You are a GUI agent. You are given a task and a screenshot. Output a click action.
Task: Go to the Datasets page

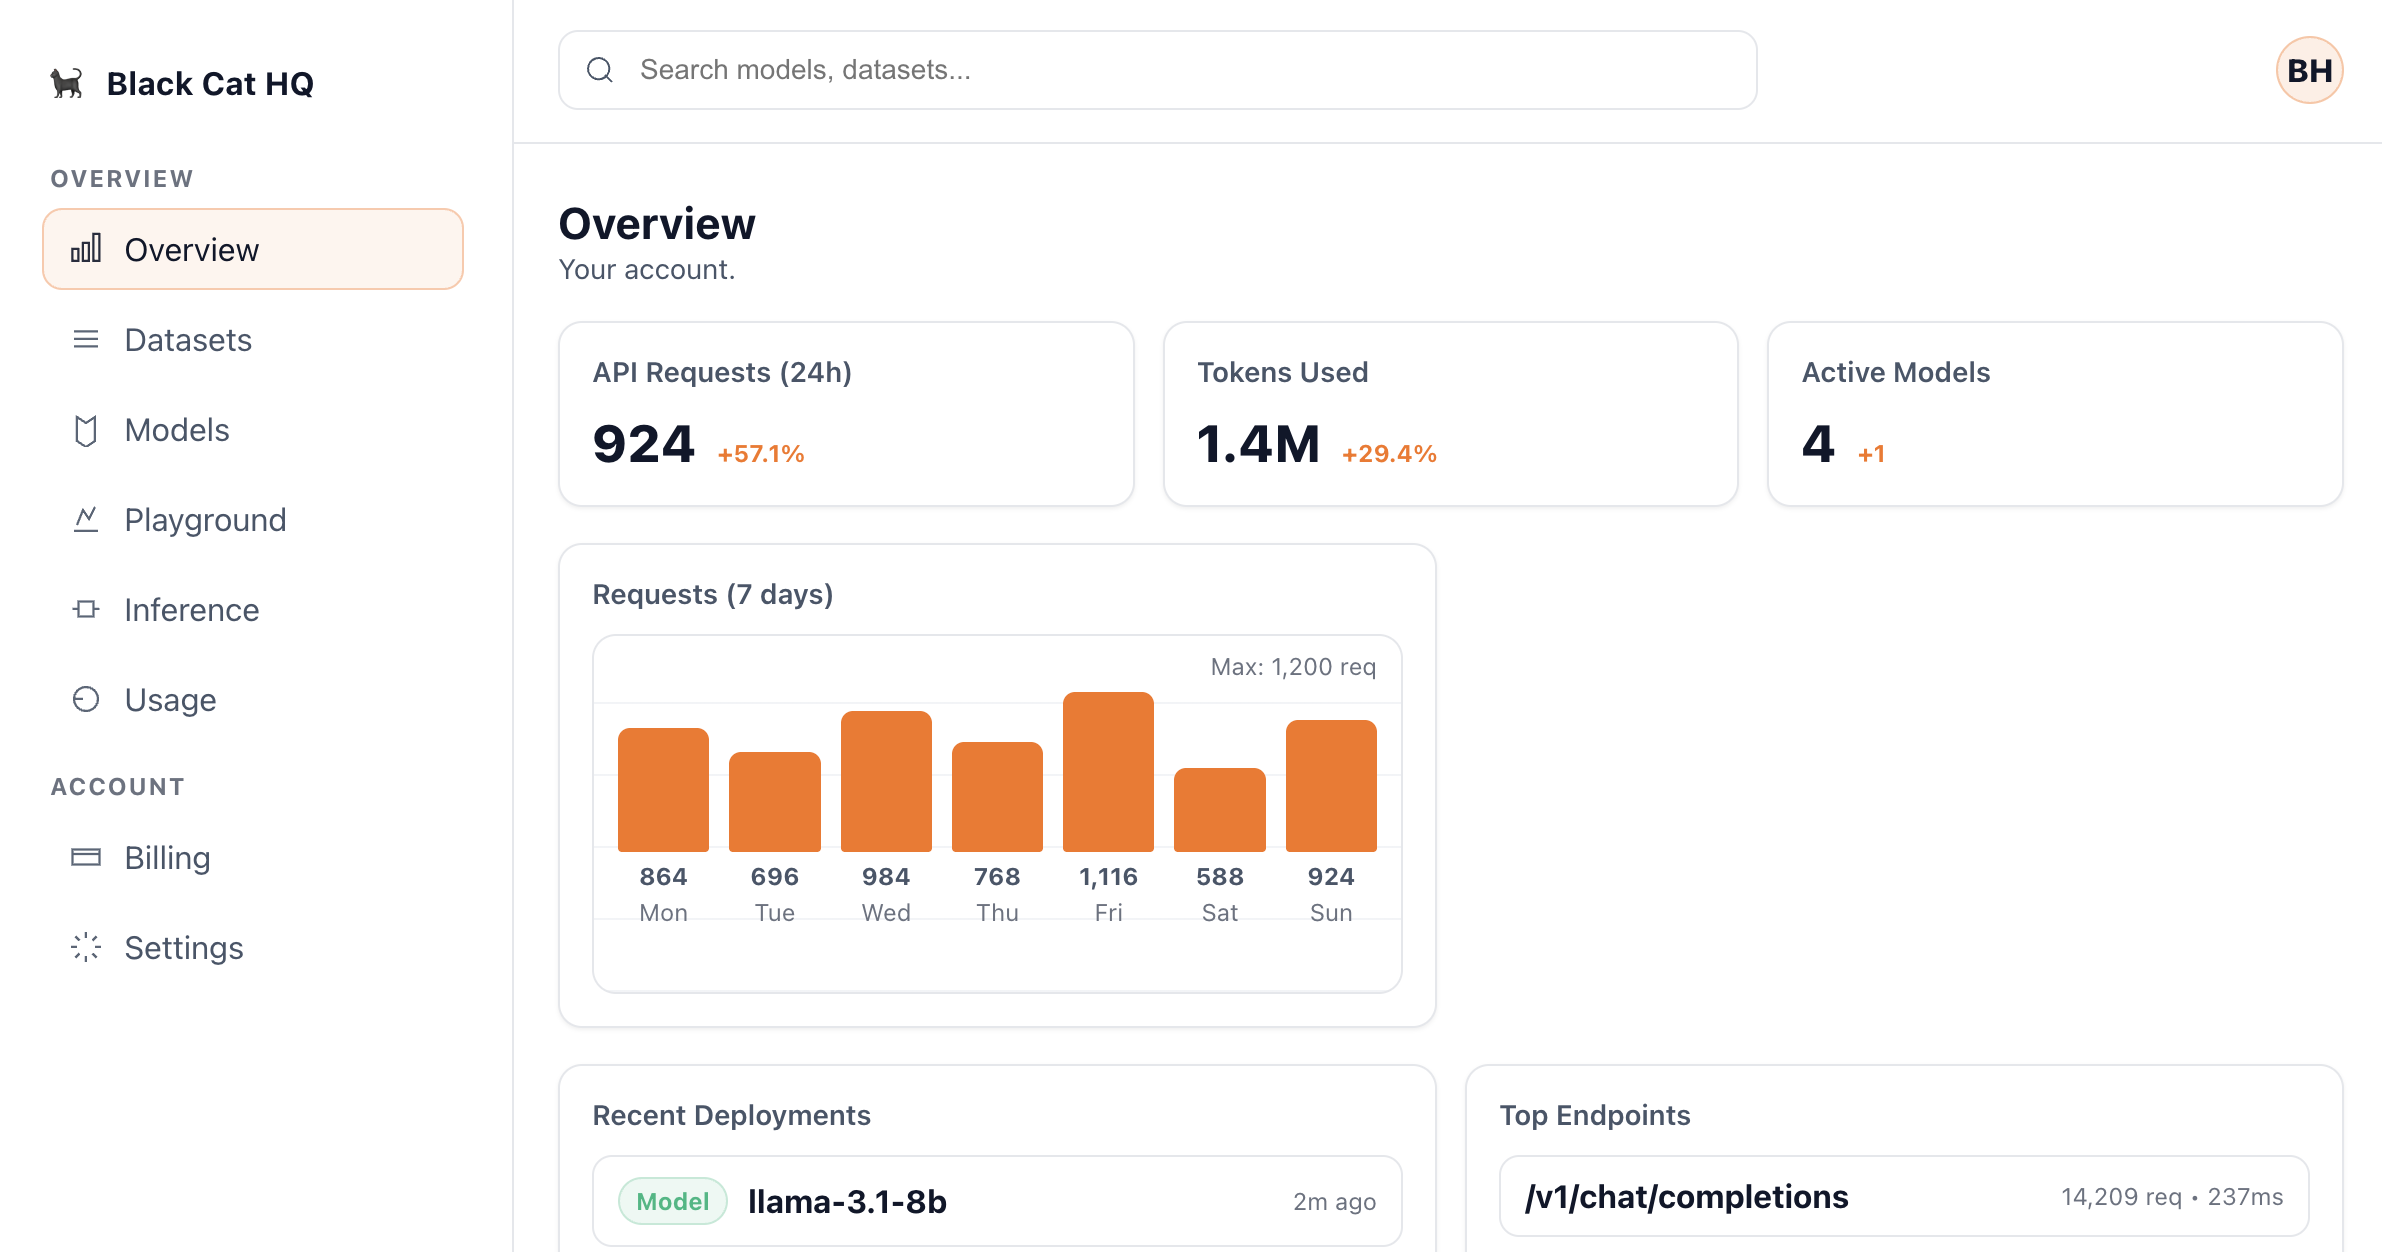[x=188, y=340]
